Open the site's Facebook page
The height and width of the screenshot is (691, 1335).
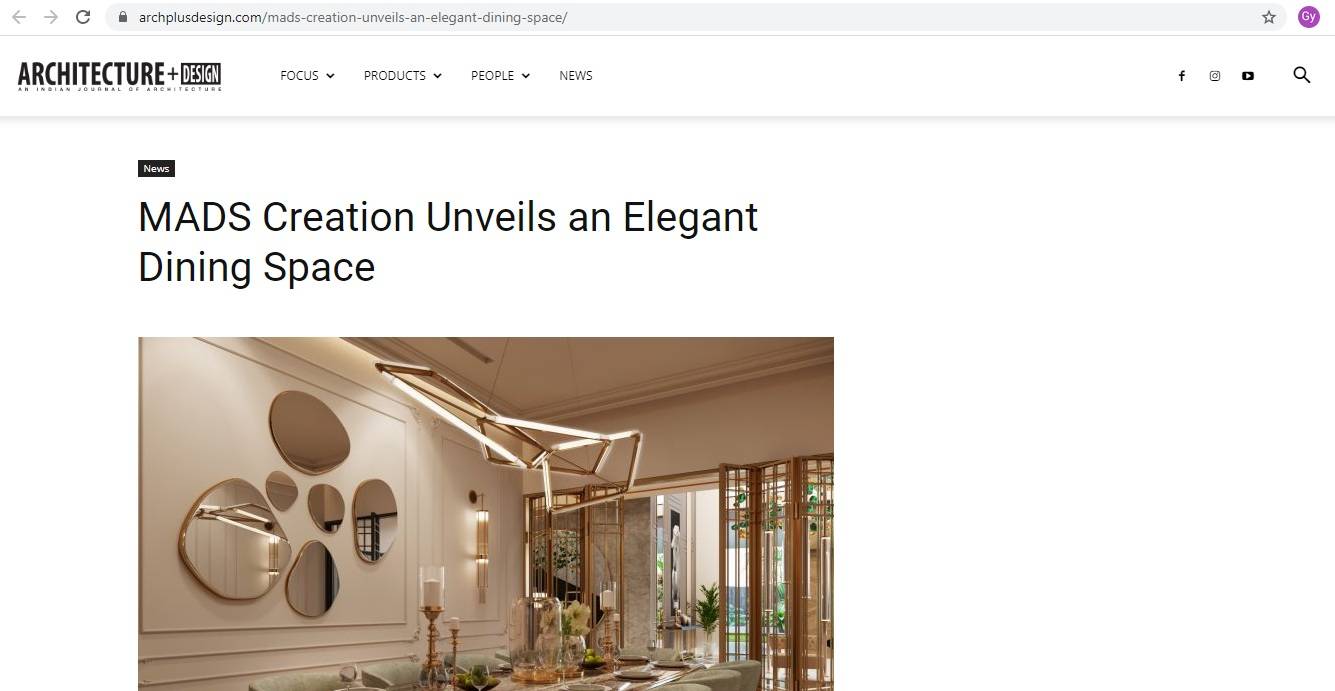pos(1181,76)
